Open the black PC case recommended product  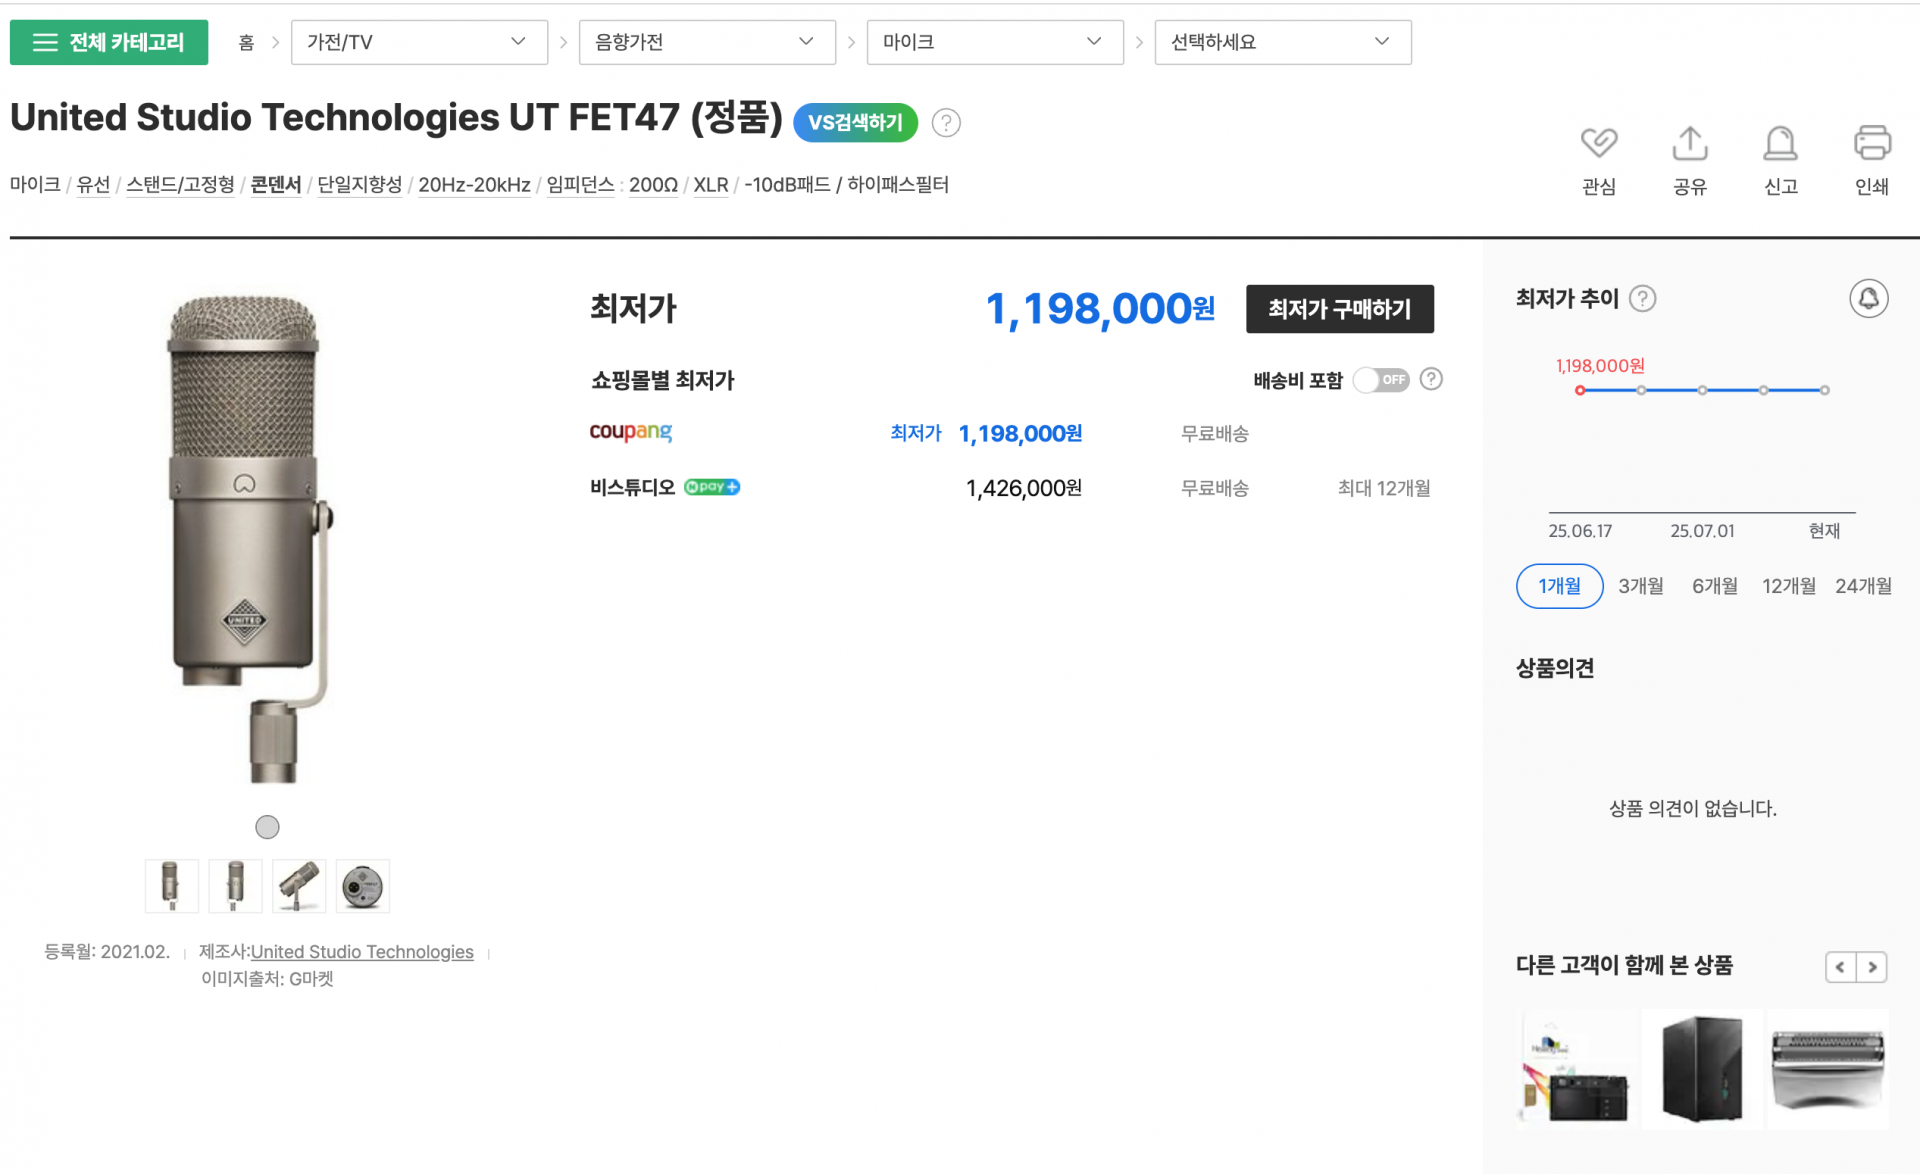click(x=1702, y=1070)
